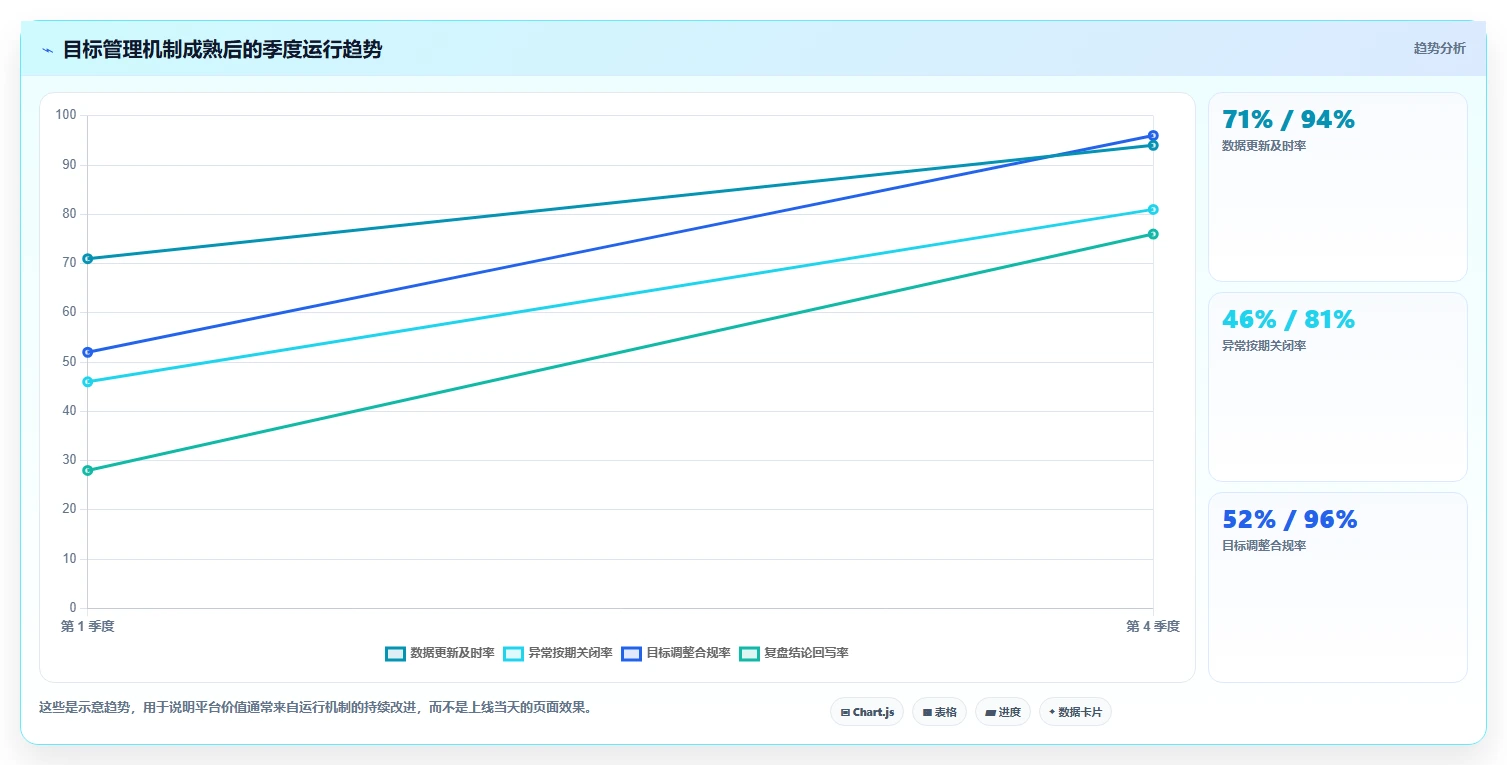Viewport: 1507px width, 765px height.
Task: Select the 71% / 94% stat card value
Action: click(1288, 120)
